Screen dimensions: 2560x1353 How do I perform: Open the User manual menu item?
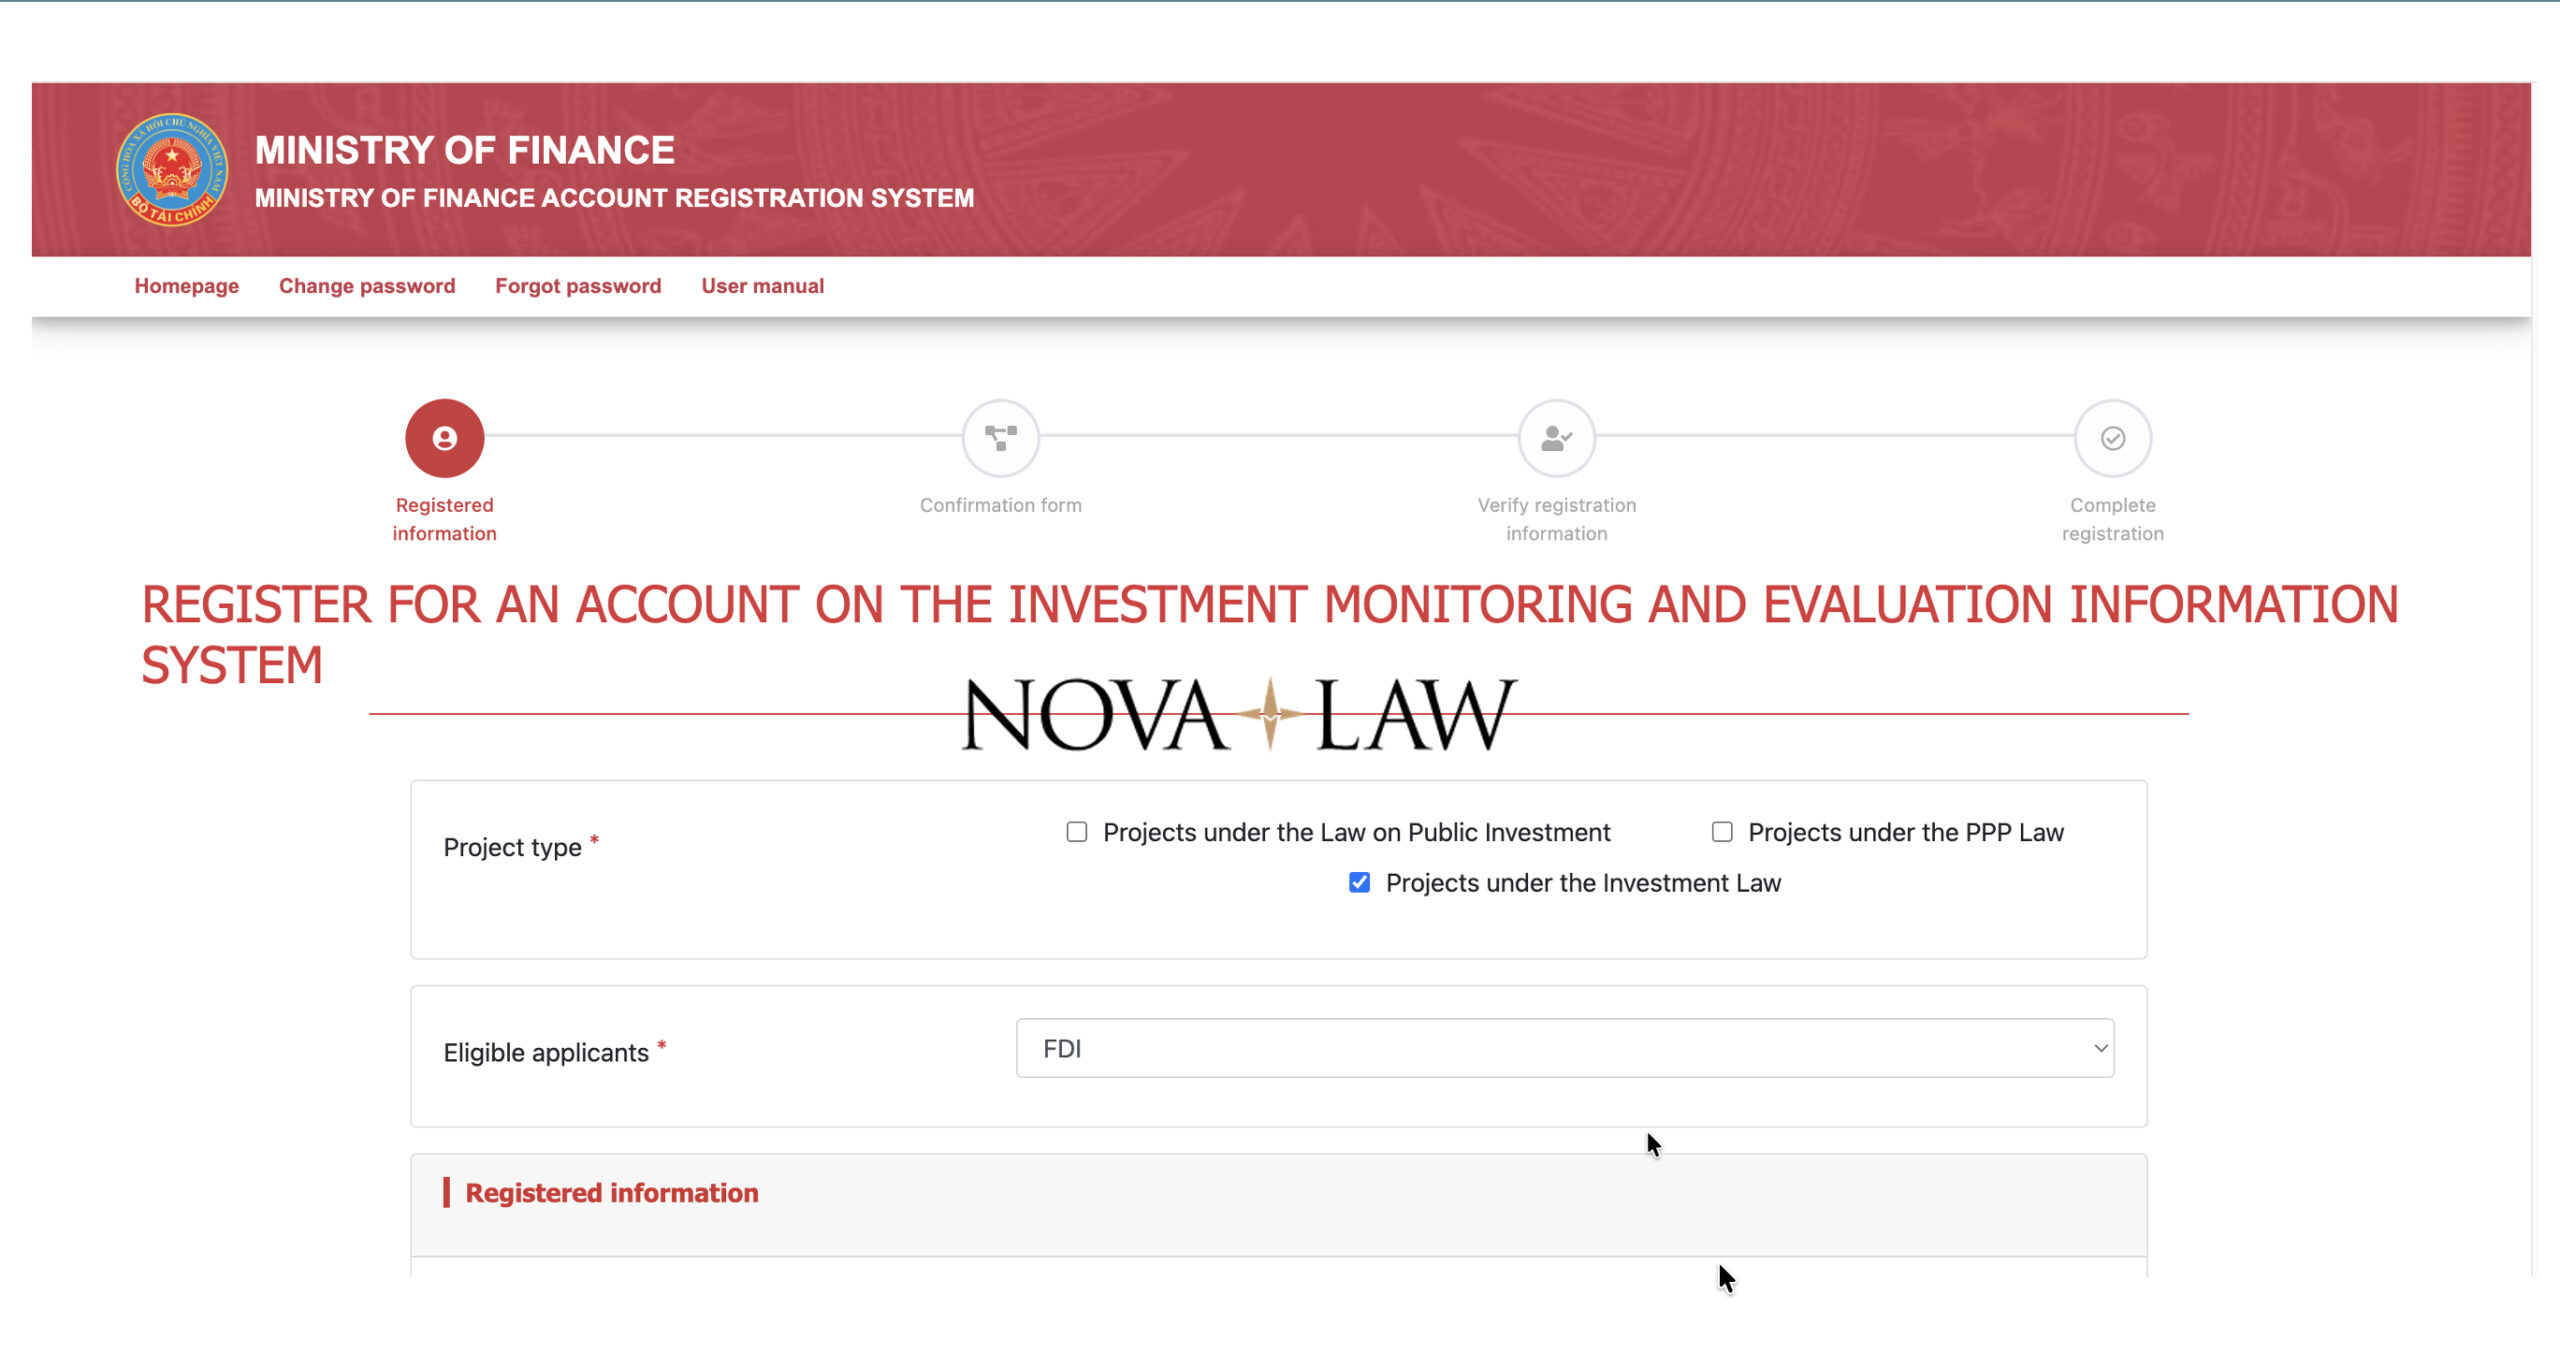click(x=762, y=286)
